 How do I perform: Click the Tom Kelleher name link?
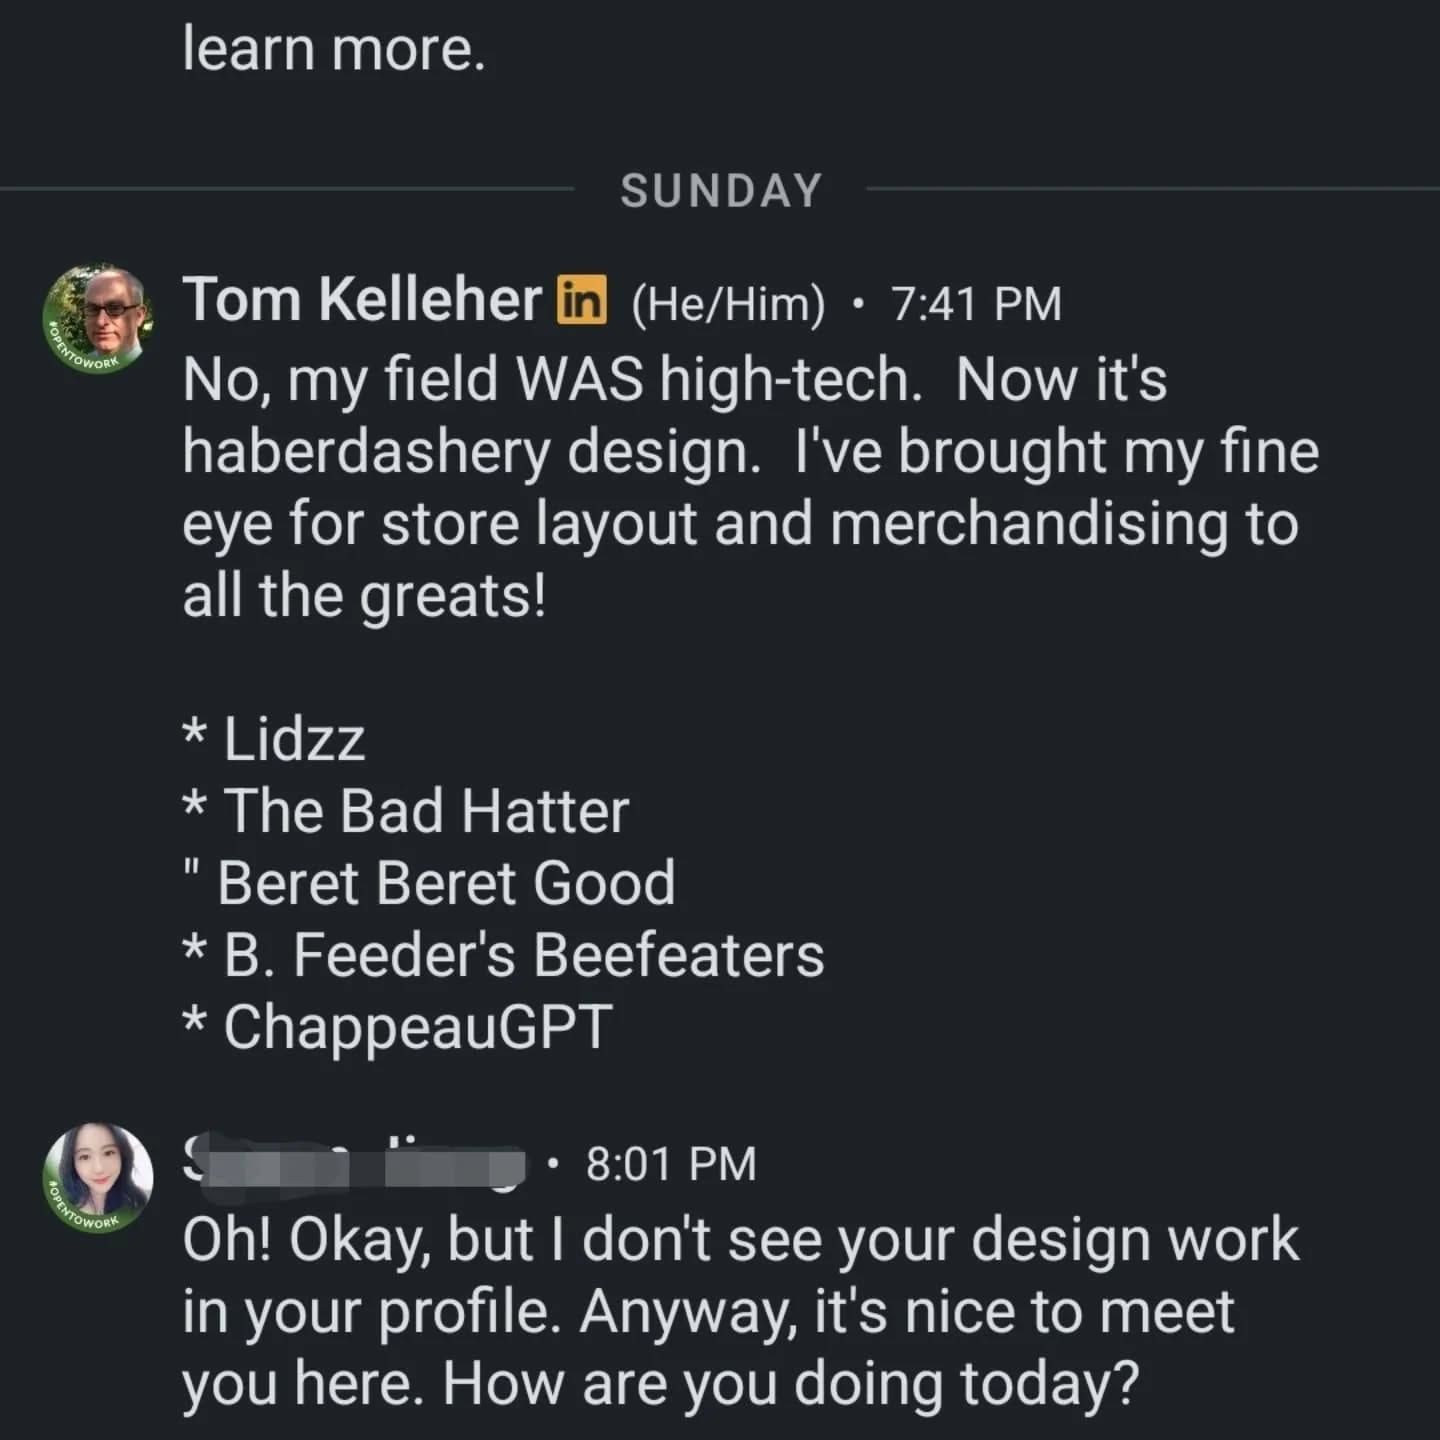361,300
